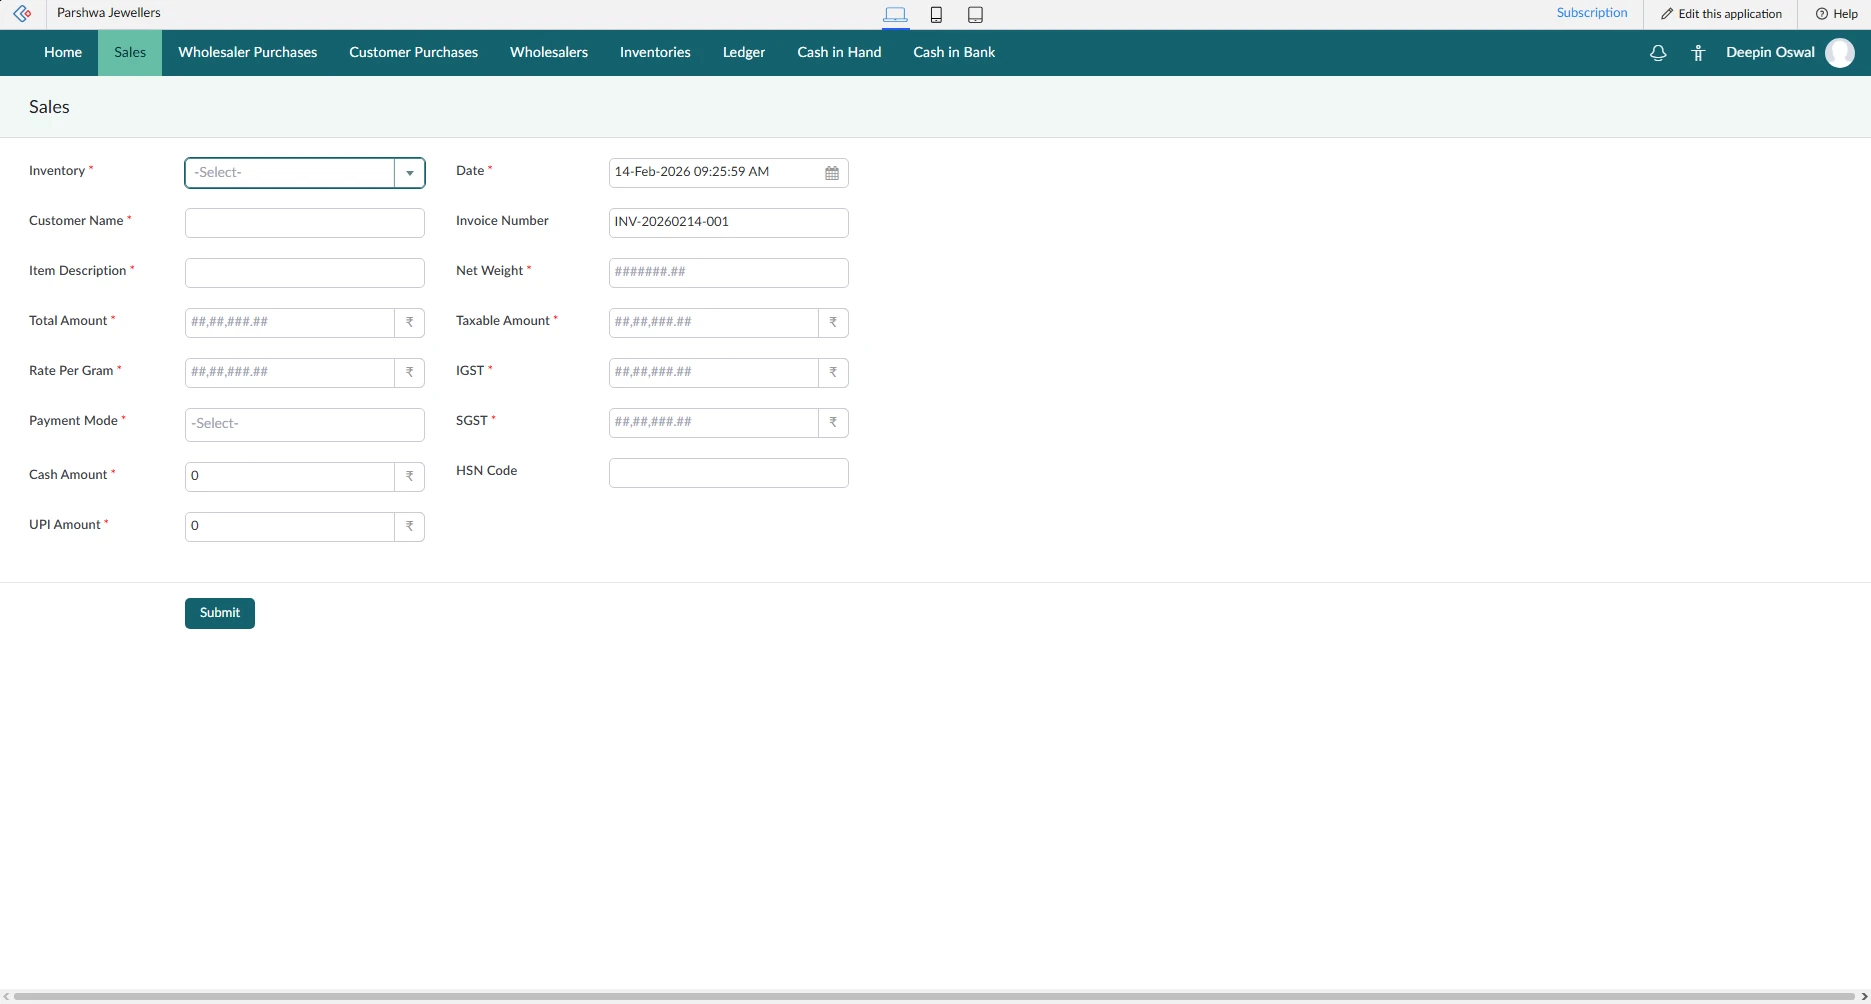Focus the Rate Per Gram field
1871x1004 pixels.
click(290, 373)
